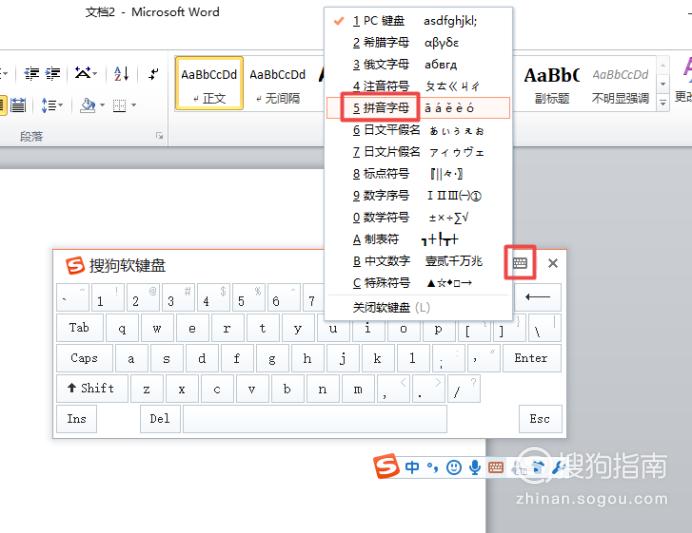Click the Esc key on soft keyboard

tap(540, 419)
